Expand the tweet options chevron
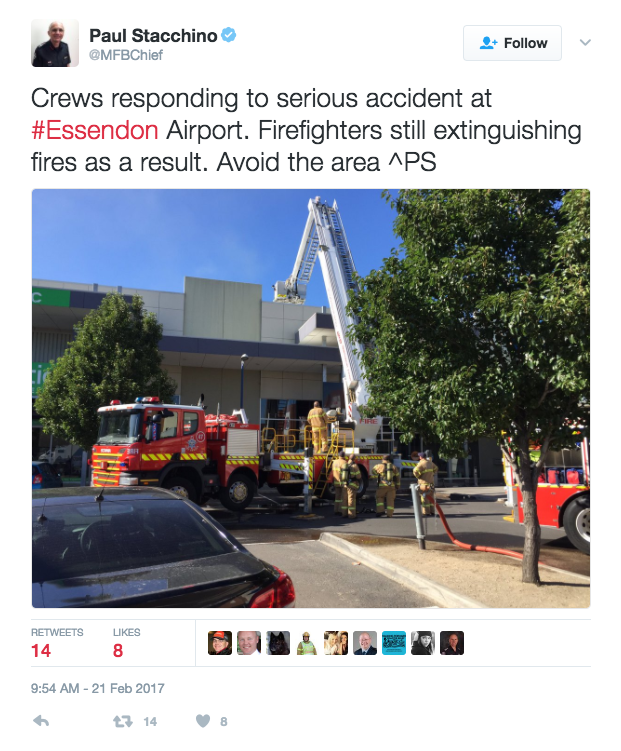Viewport: 621px width, 751px height. 585,43
